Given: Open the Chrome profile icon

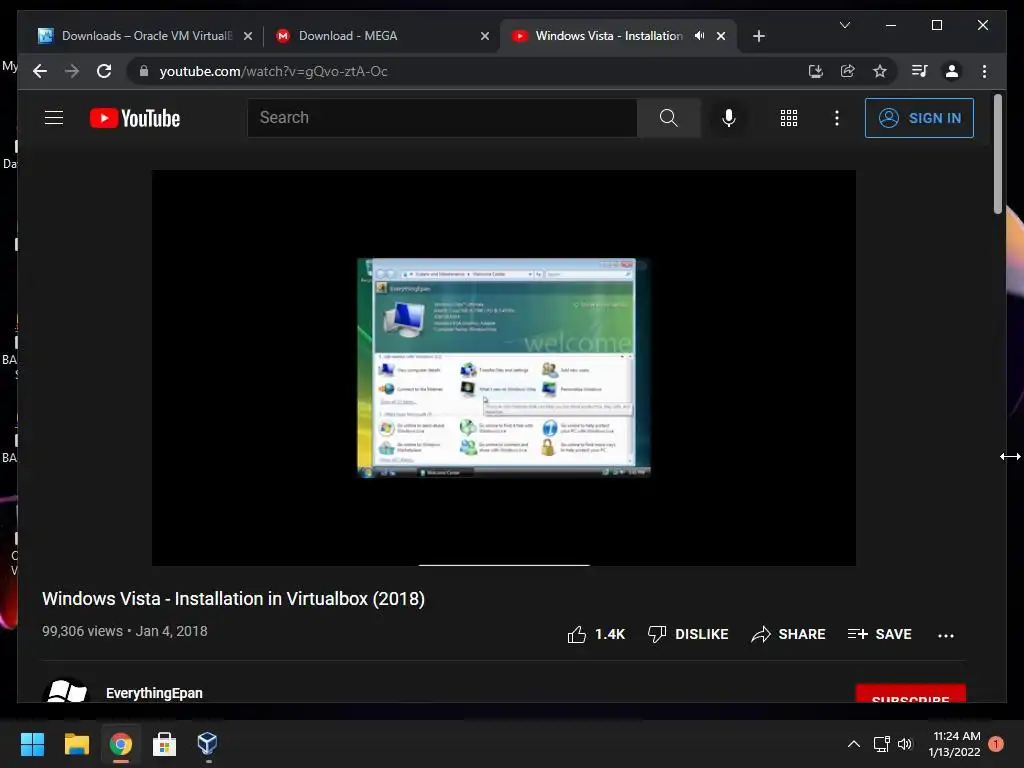Looking at the screenshot, I should pyautogui.click(x=952, y=71).
